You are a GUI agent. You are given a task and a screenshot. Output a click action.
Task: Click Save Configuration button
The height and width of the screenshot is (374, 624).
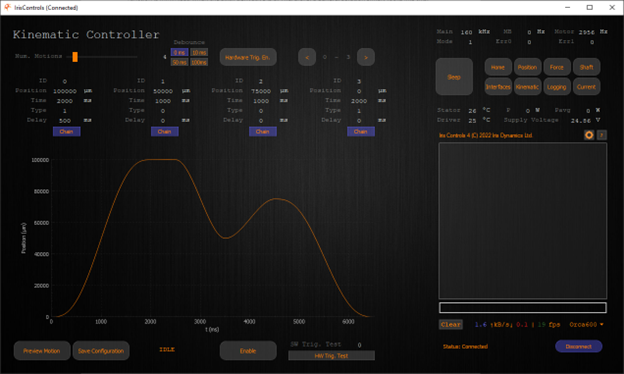click(x=101, y=351)
